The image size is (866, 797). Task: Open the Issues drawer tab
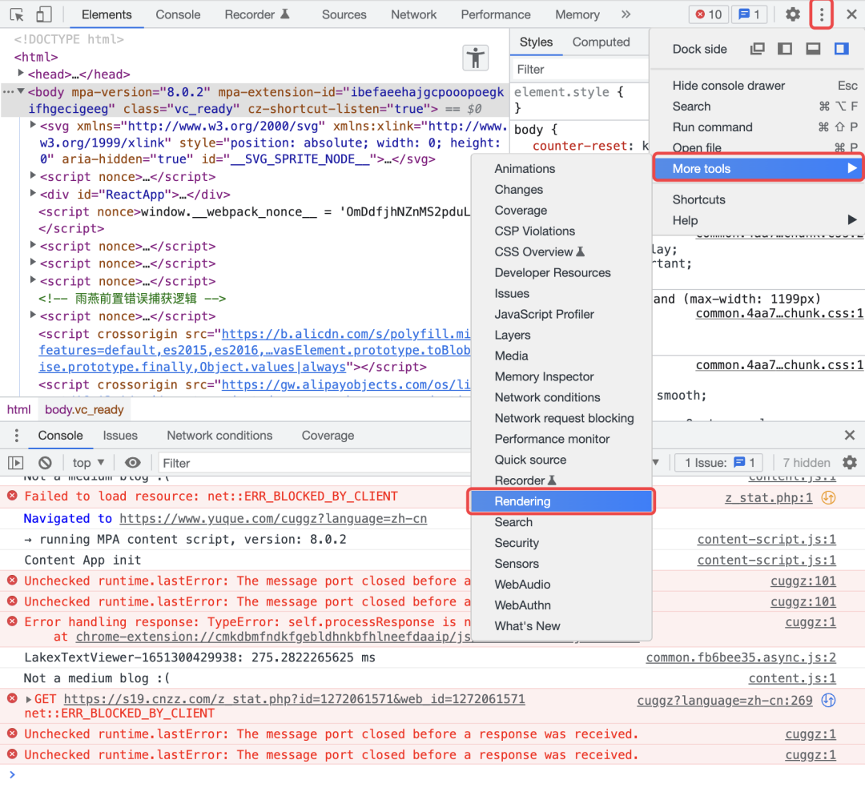point(121,435)
